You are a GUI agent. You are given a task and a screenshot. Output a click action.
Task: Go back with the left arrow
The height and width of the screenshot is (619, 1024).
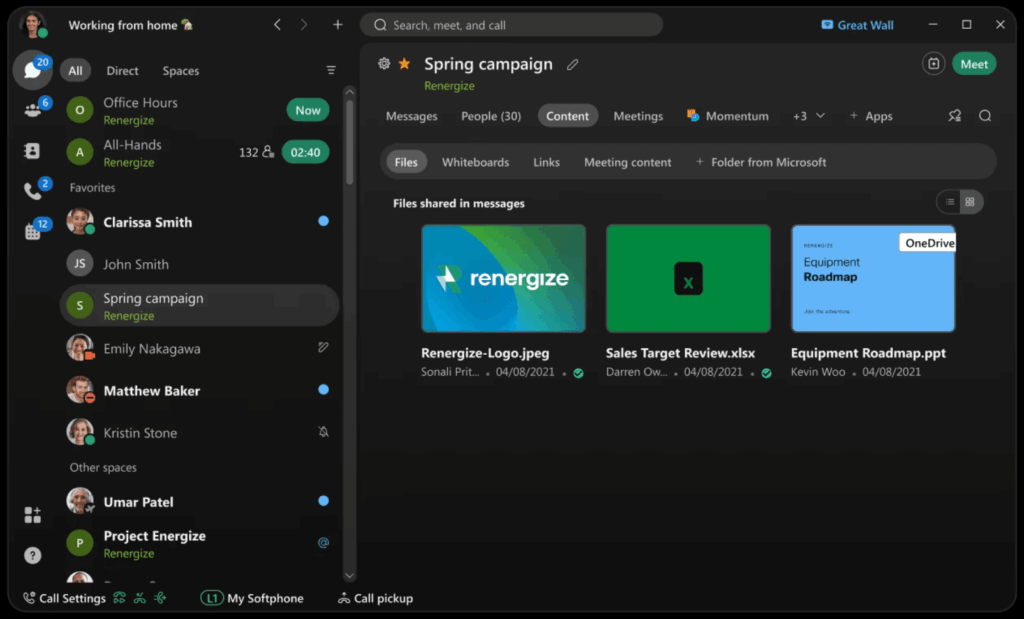[x=278, y=25]
